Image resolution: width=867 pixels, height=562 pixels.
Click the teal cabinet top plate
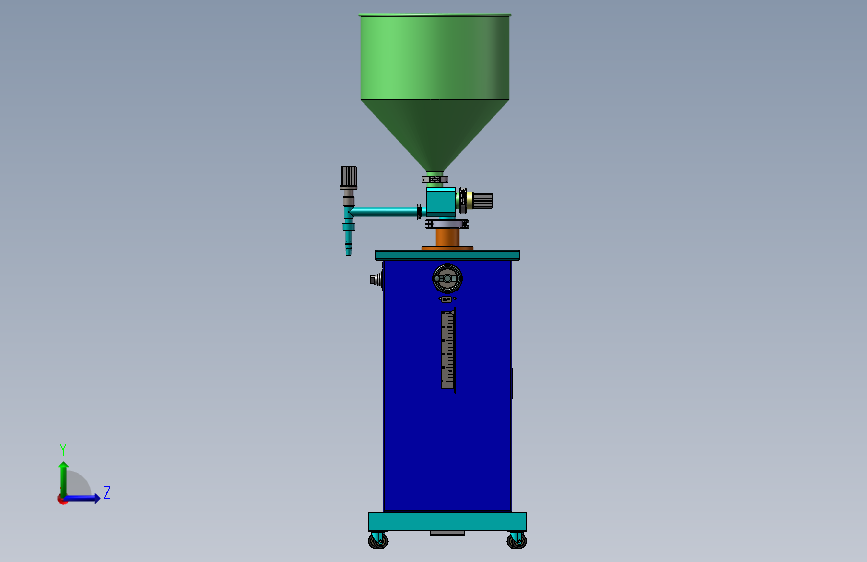click(447, 255)
